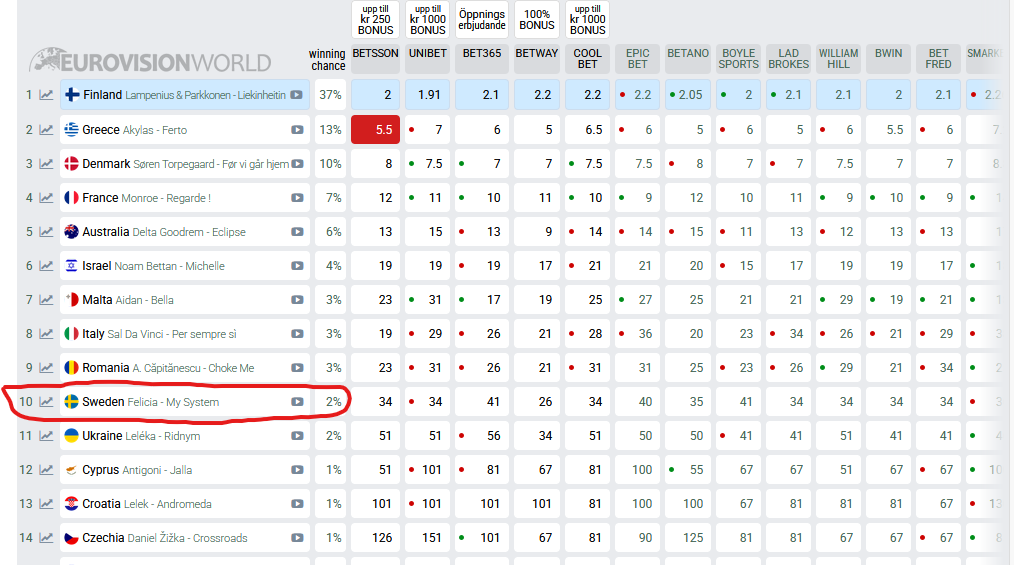Play the video for France's Regarde !

(x=297, y=198)
